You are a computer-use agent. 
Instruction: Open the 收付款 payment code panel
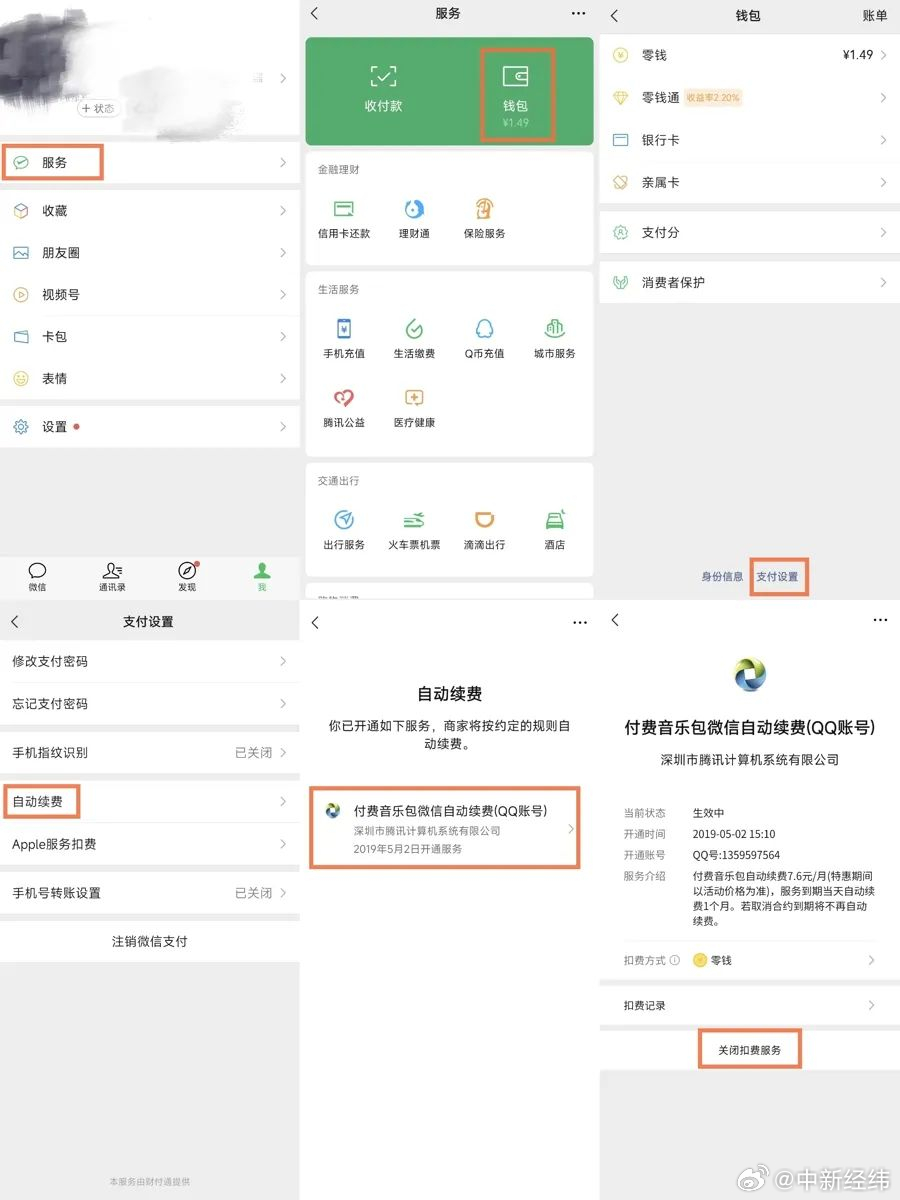383,90
